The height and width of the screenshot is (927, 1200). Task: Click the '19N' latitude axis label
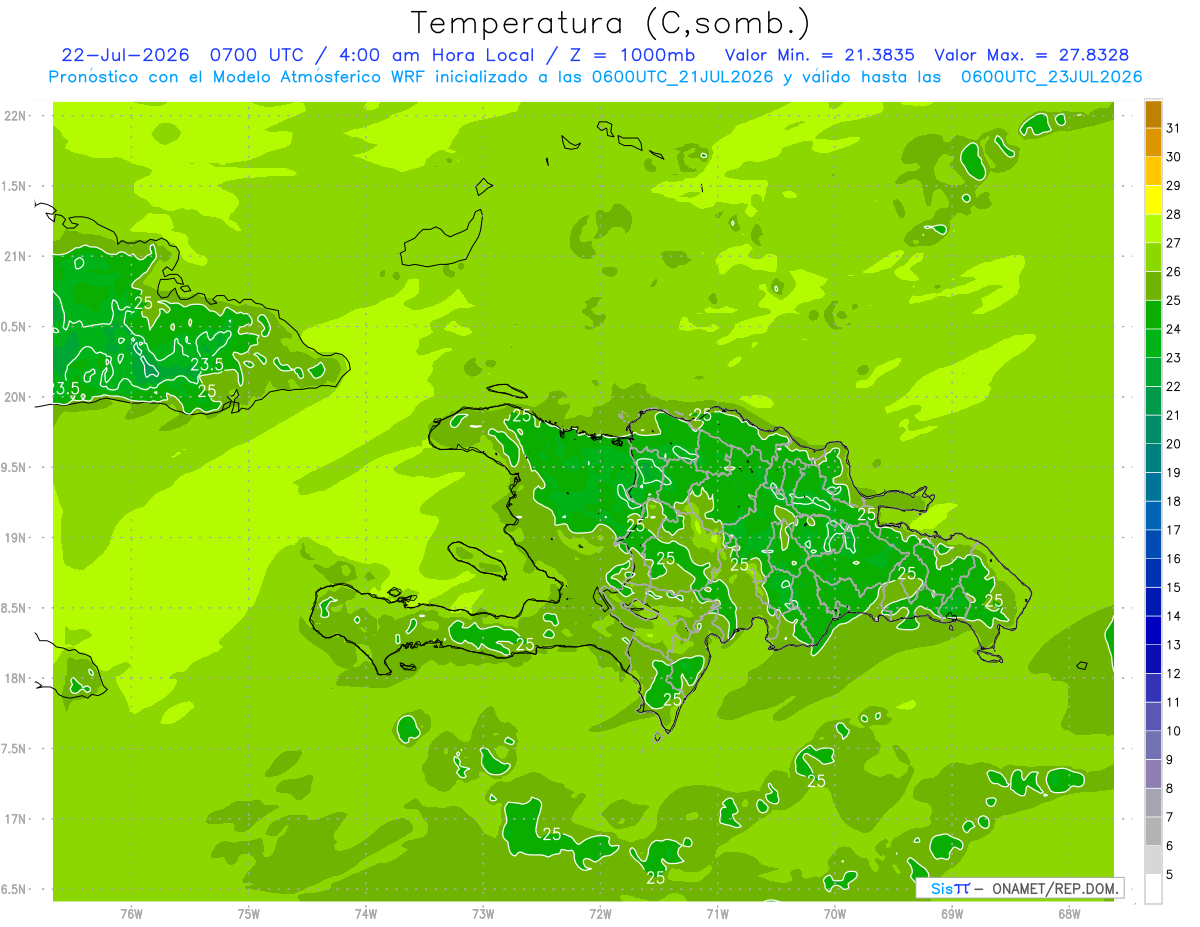15,538
